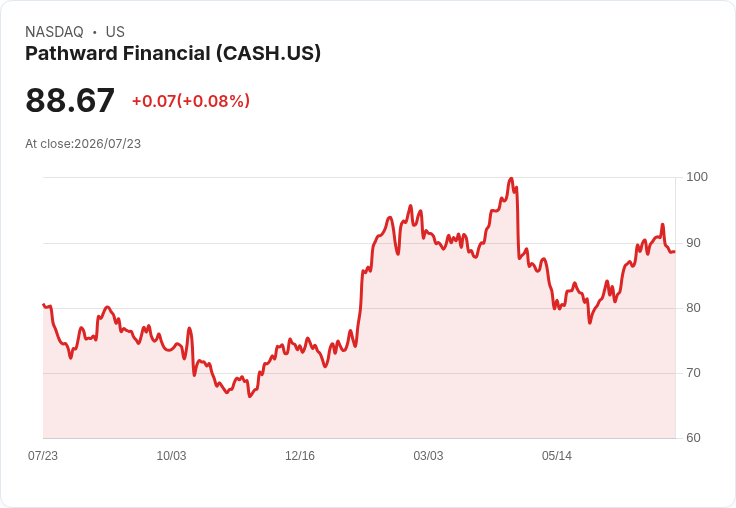
Task: Click the 100 y-axis price label
Action: pyautogui.click(x=697, y=177)
